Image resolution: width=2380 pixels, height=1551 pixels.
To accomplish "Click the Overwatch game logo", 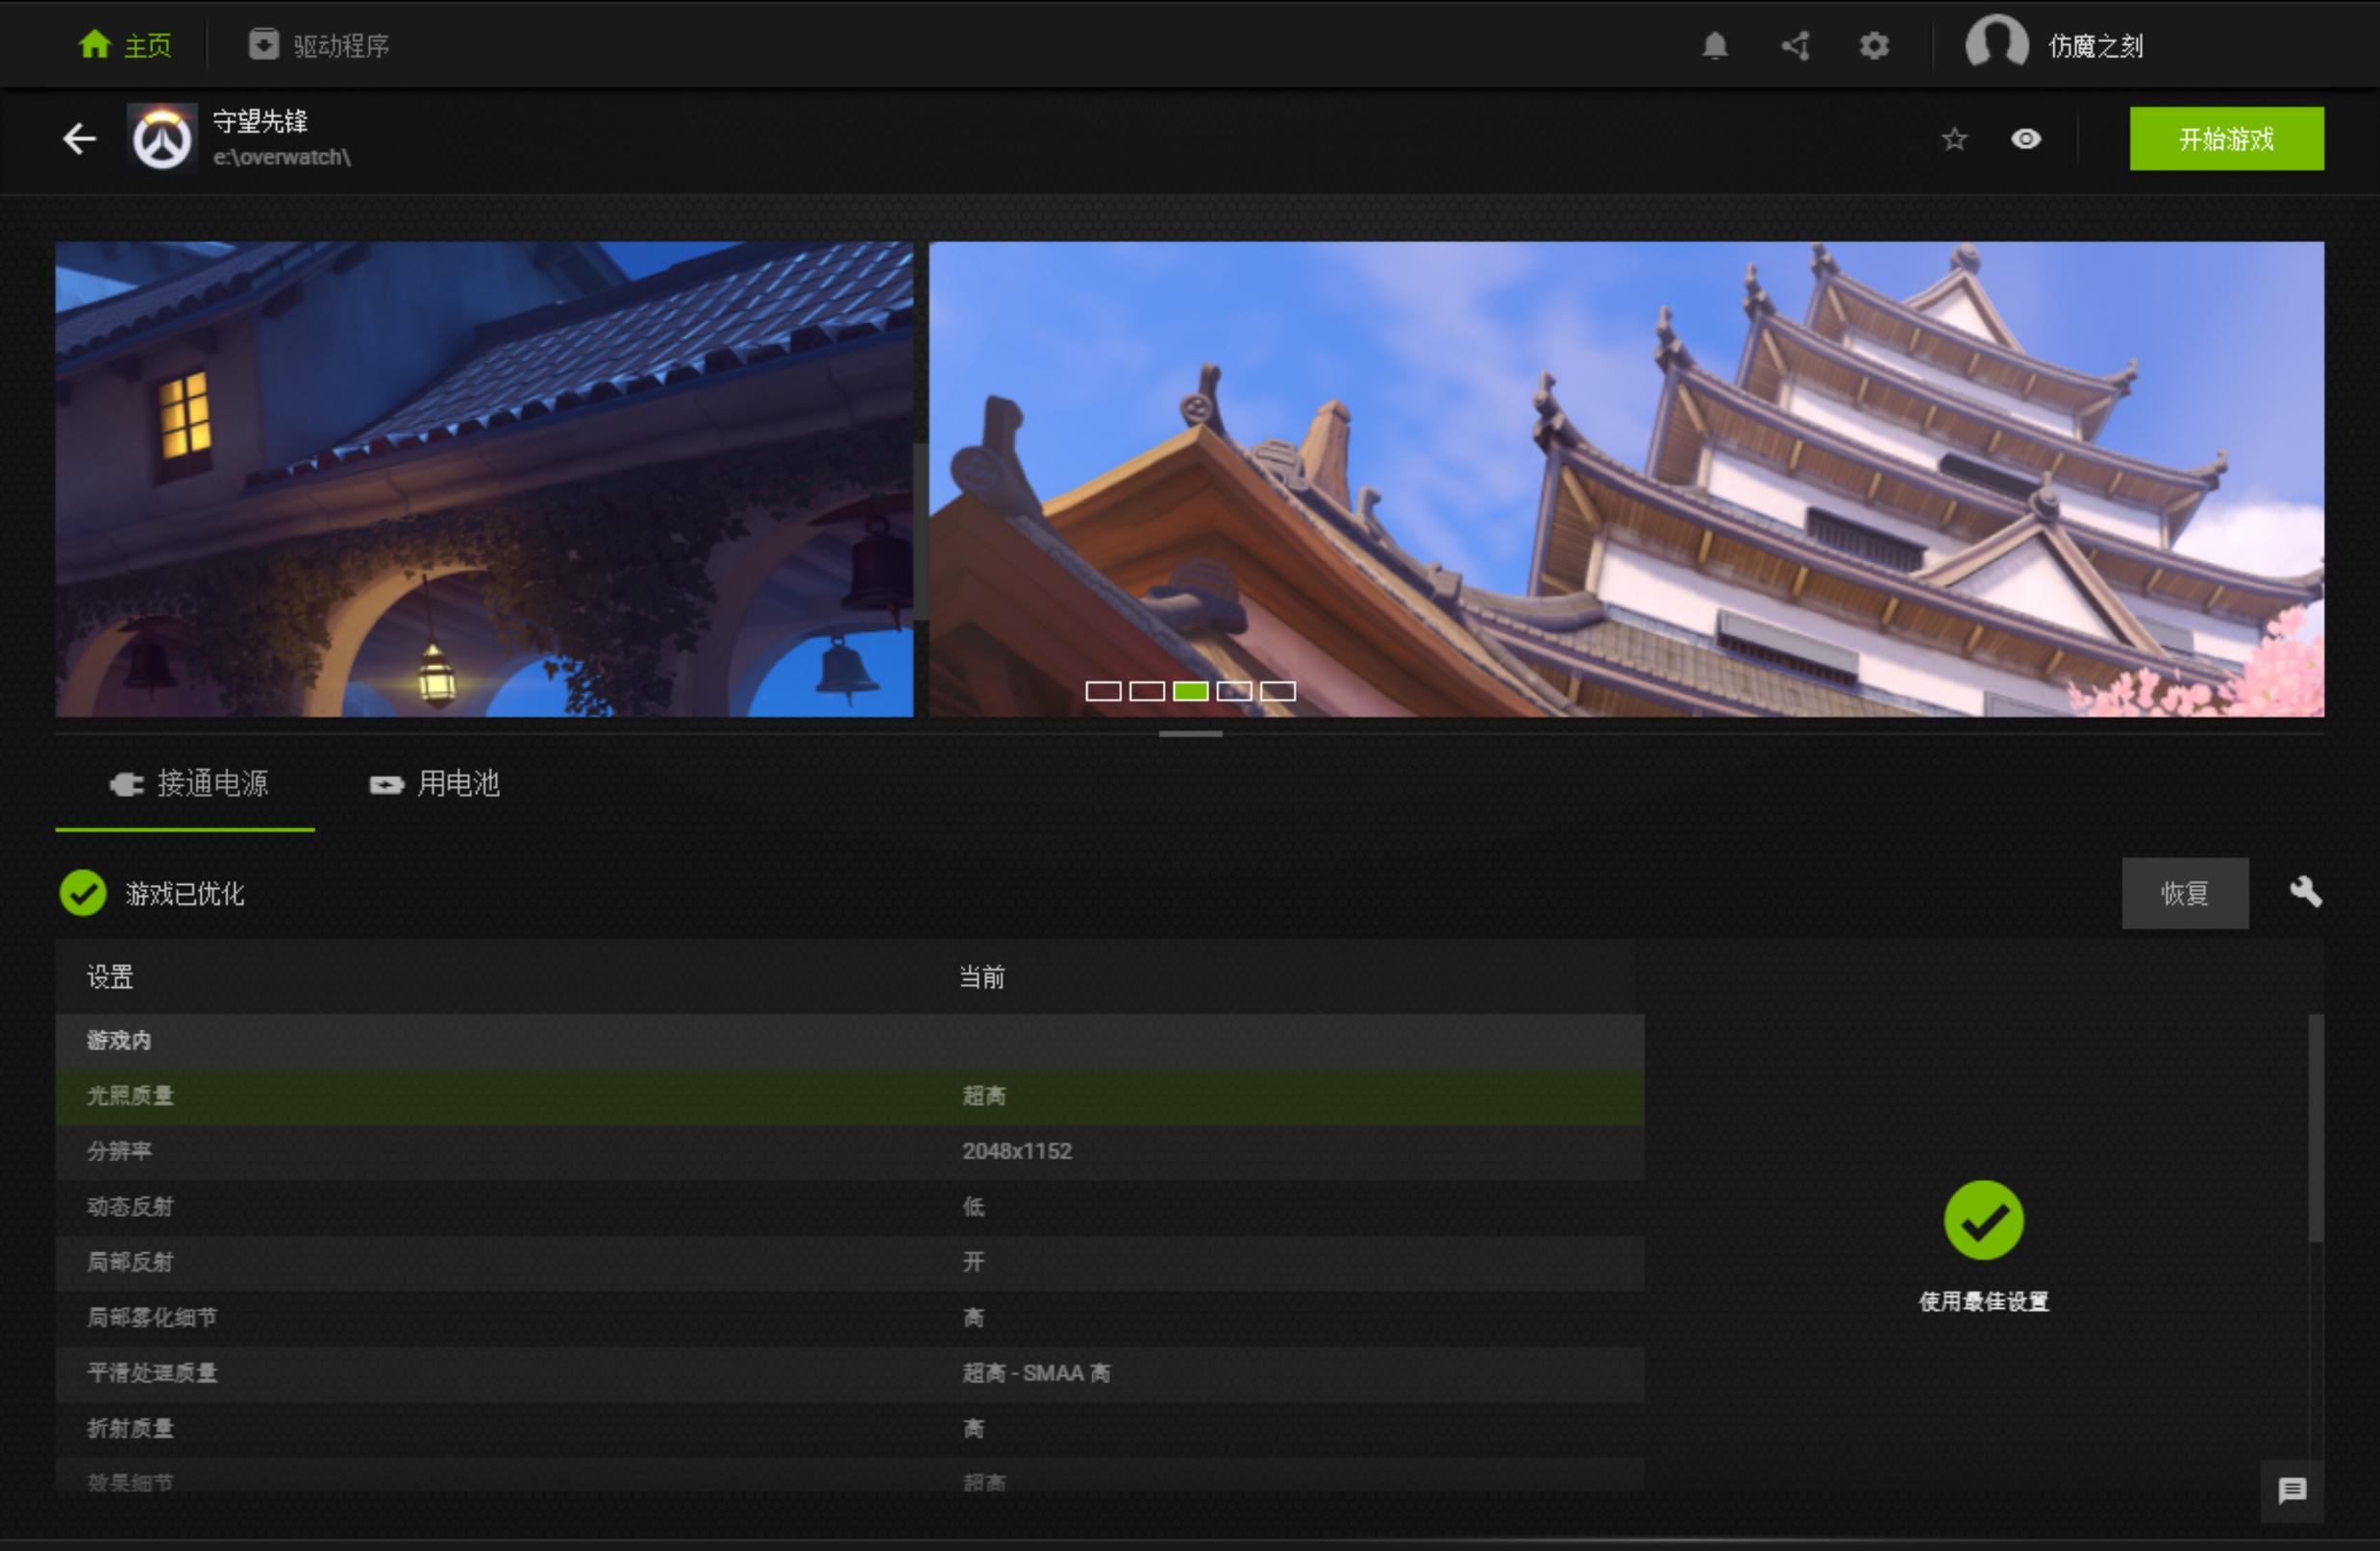I will click(163, 139).
